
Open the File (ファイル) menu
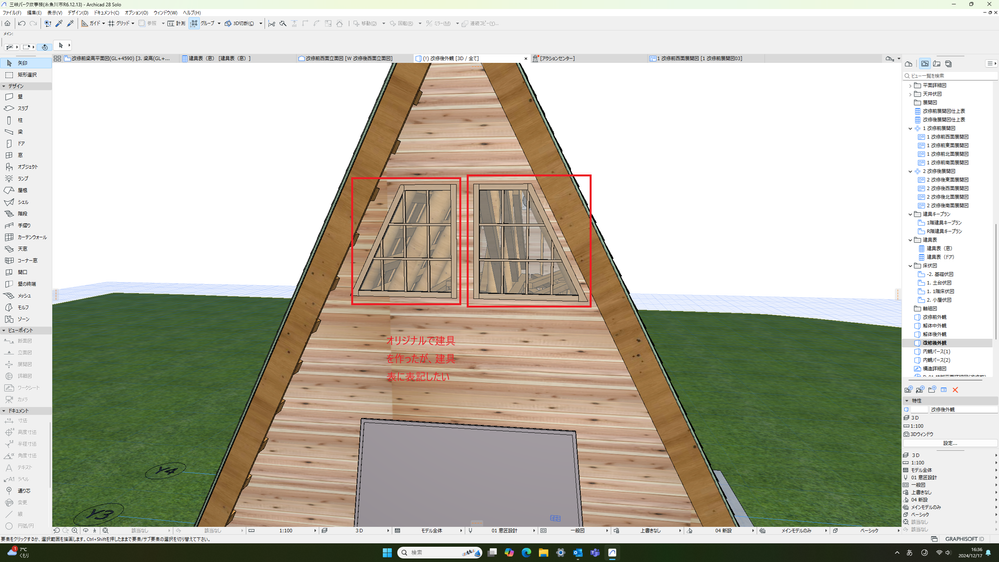point(12,13)
